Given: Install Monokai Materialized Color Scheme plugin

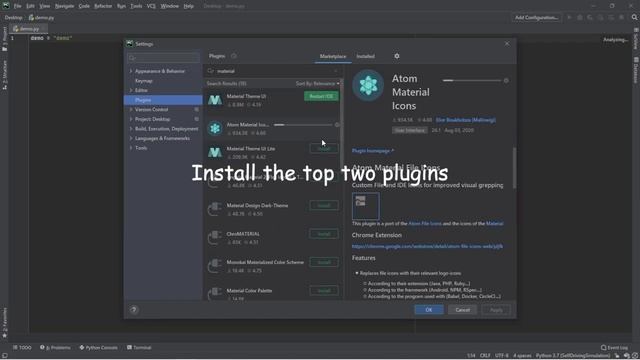Looking at the screenshot, I should pos(324,262).
